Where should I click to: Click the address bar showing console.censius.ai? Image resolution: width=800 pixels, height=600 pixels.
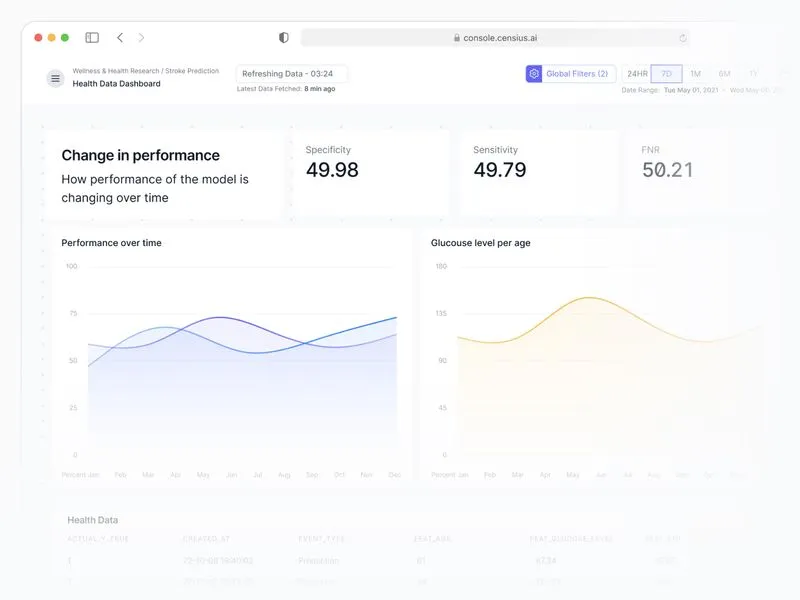[495, 38]
